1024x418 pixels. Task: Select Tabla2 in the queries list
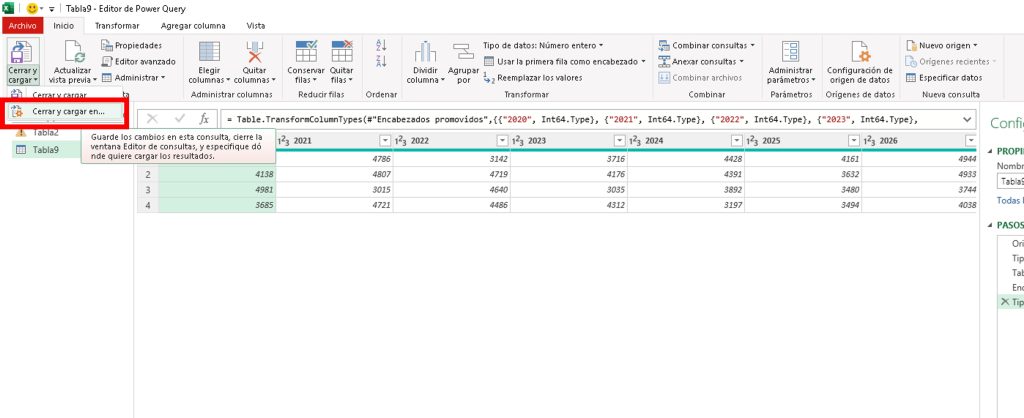point(45,133)
